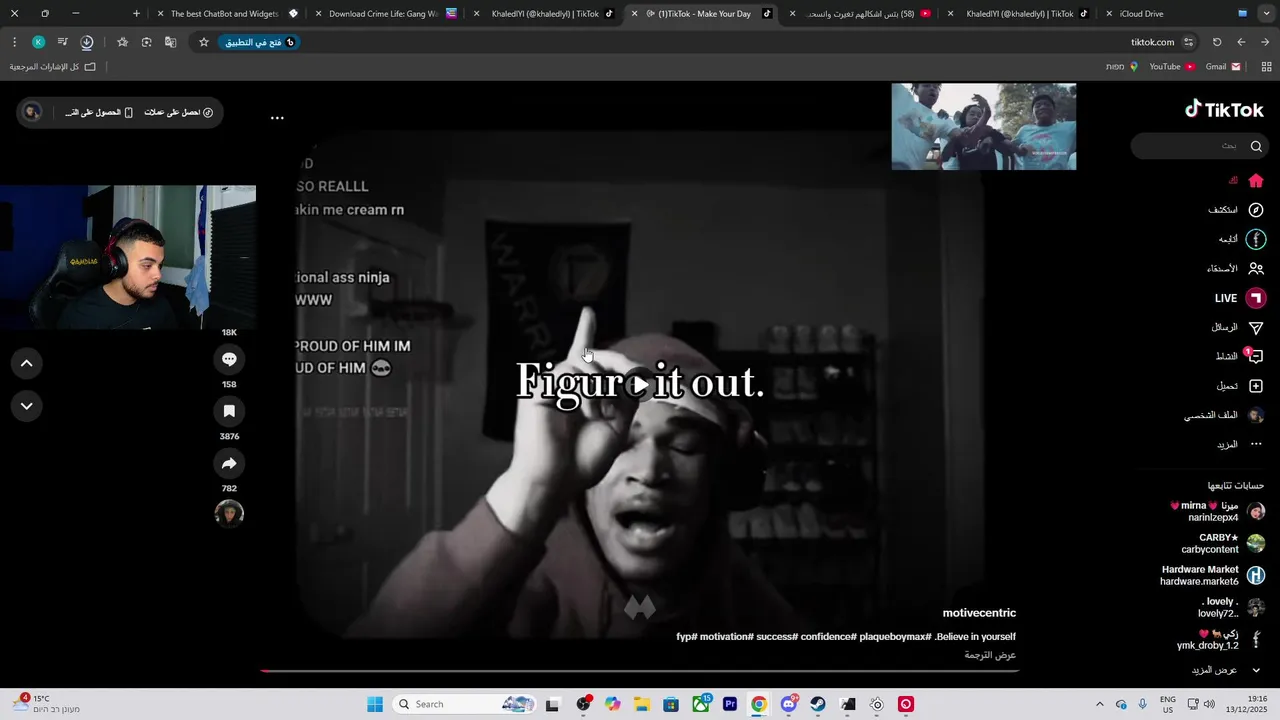
Task: Open Premiere Pro from the taskbar
Action: [x=730, y=704]
